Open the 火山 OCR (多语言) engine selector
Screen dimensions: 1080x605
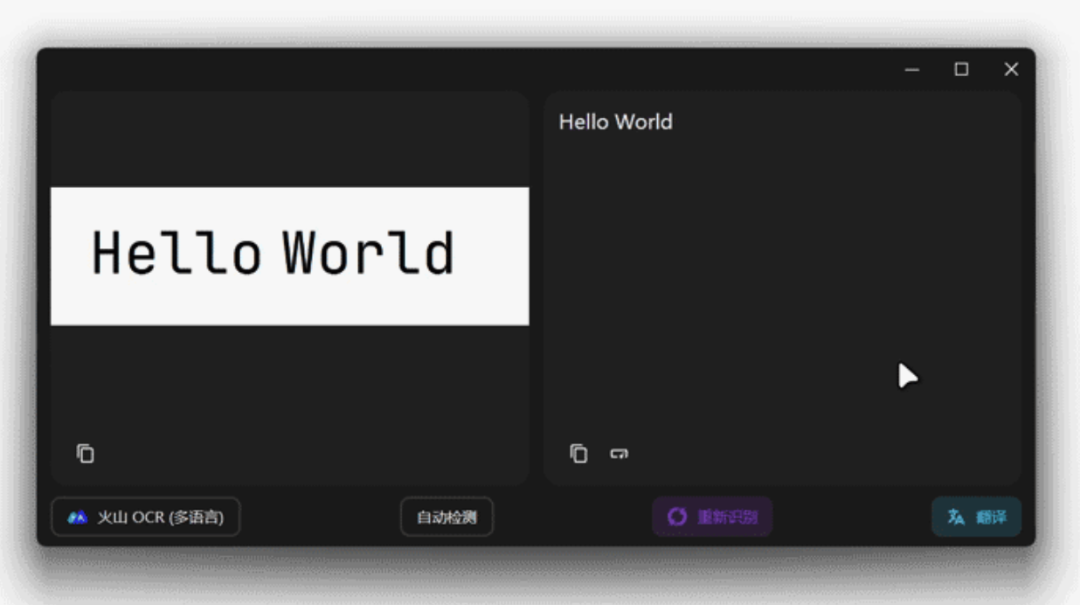pos(146,517)
